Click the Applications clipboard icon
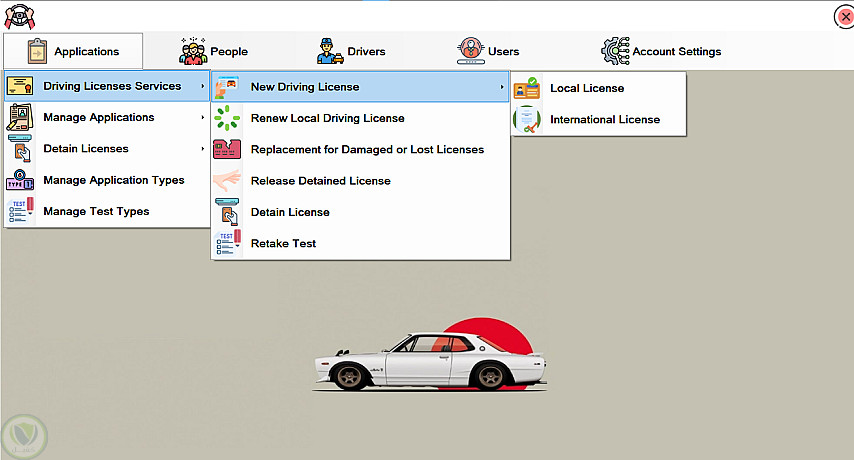Viewport: 854px width, 460px height. [x=37, y=51]
